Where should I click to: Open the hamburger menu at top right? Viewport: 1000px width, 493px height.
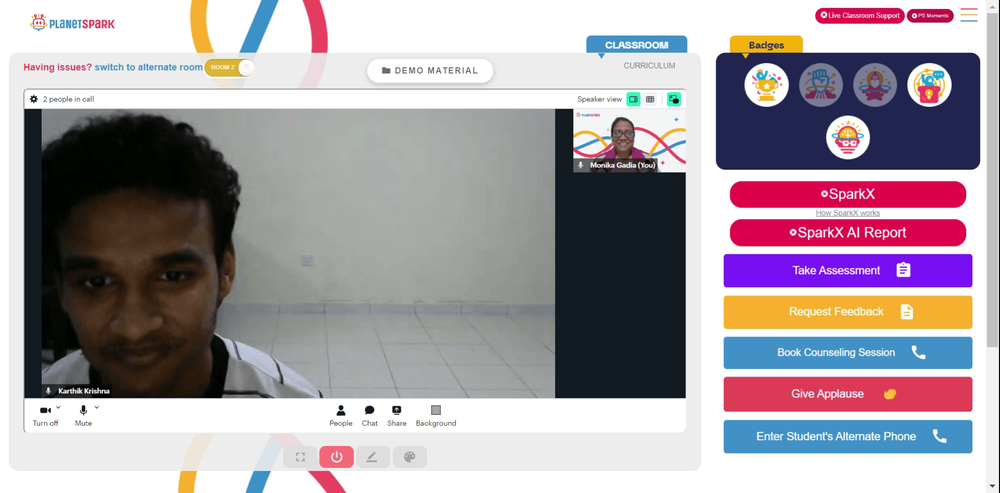point(969,15)
